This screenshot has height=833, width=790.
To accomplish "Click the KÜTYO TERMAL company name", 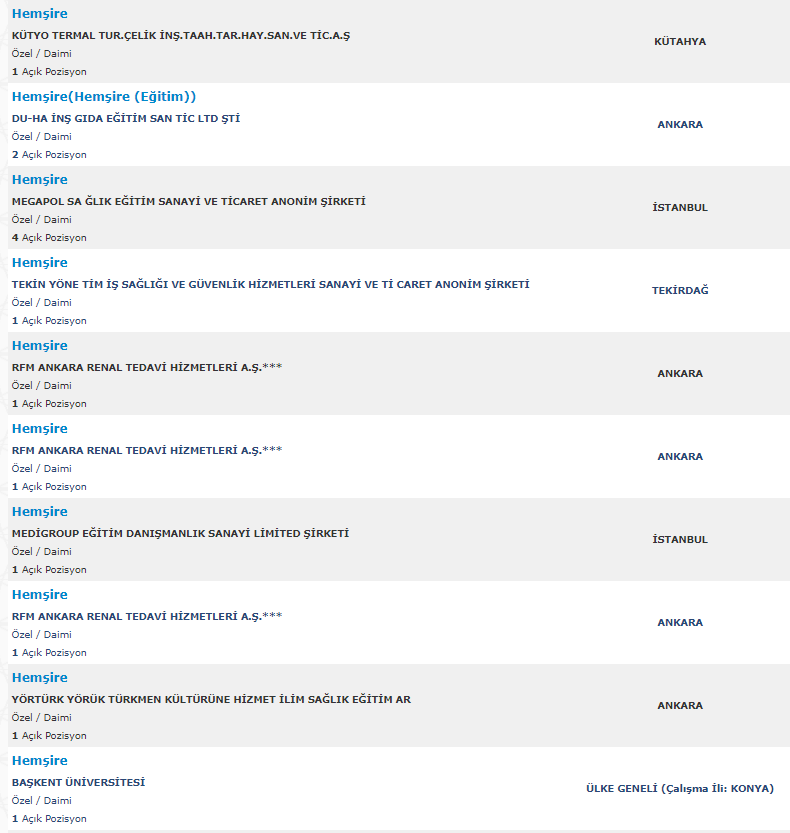I will click(181, 36).
